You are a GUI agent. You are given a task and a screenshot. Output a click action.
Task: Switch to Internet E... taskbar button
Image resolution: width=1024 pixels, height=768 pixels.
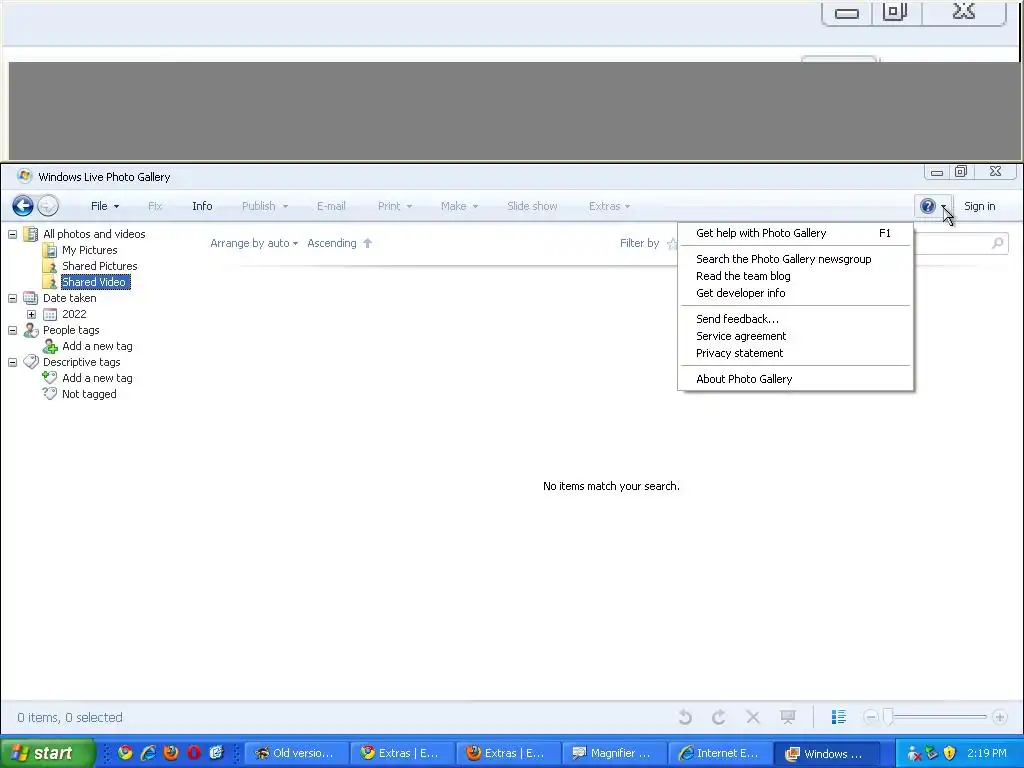[x=720, y=753]
